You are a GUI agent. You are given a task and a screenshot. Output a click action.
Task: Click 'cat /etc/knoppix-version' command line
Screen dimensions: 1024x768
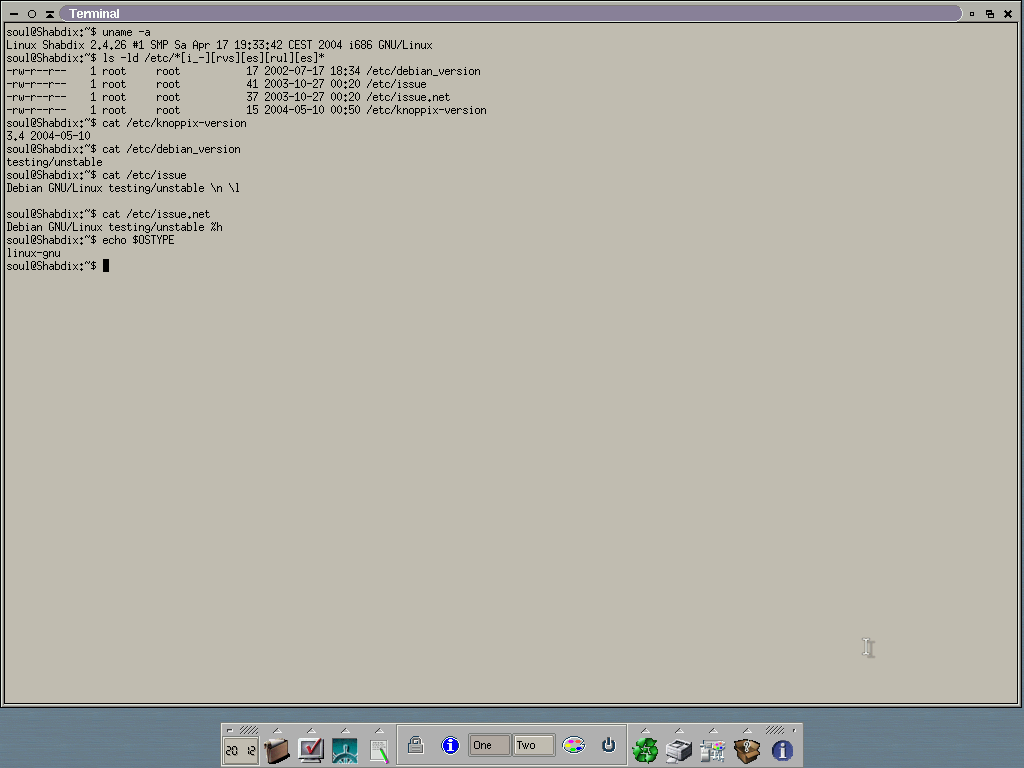tap(126, 123)
